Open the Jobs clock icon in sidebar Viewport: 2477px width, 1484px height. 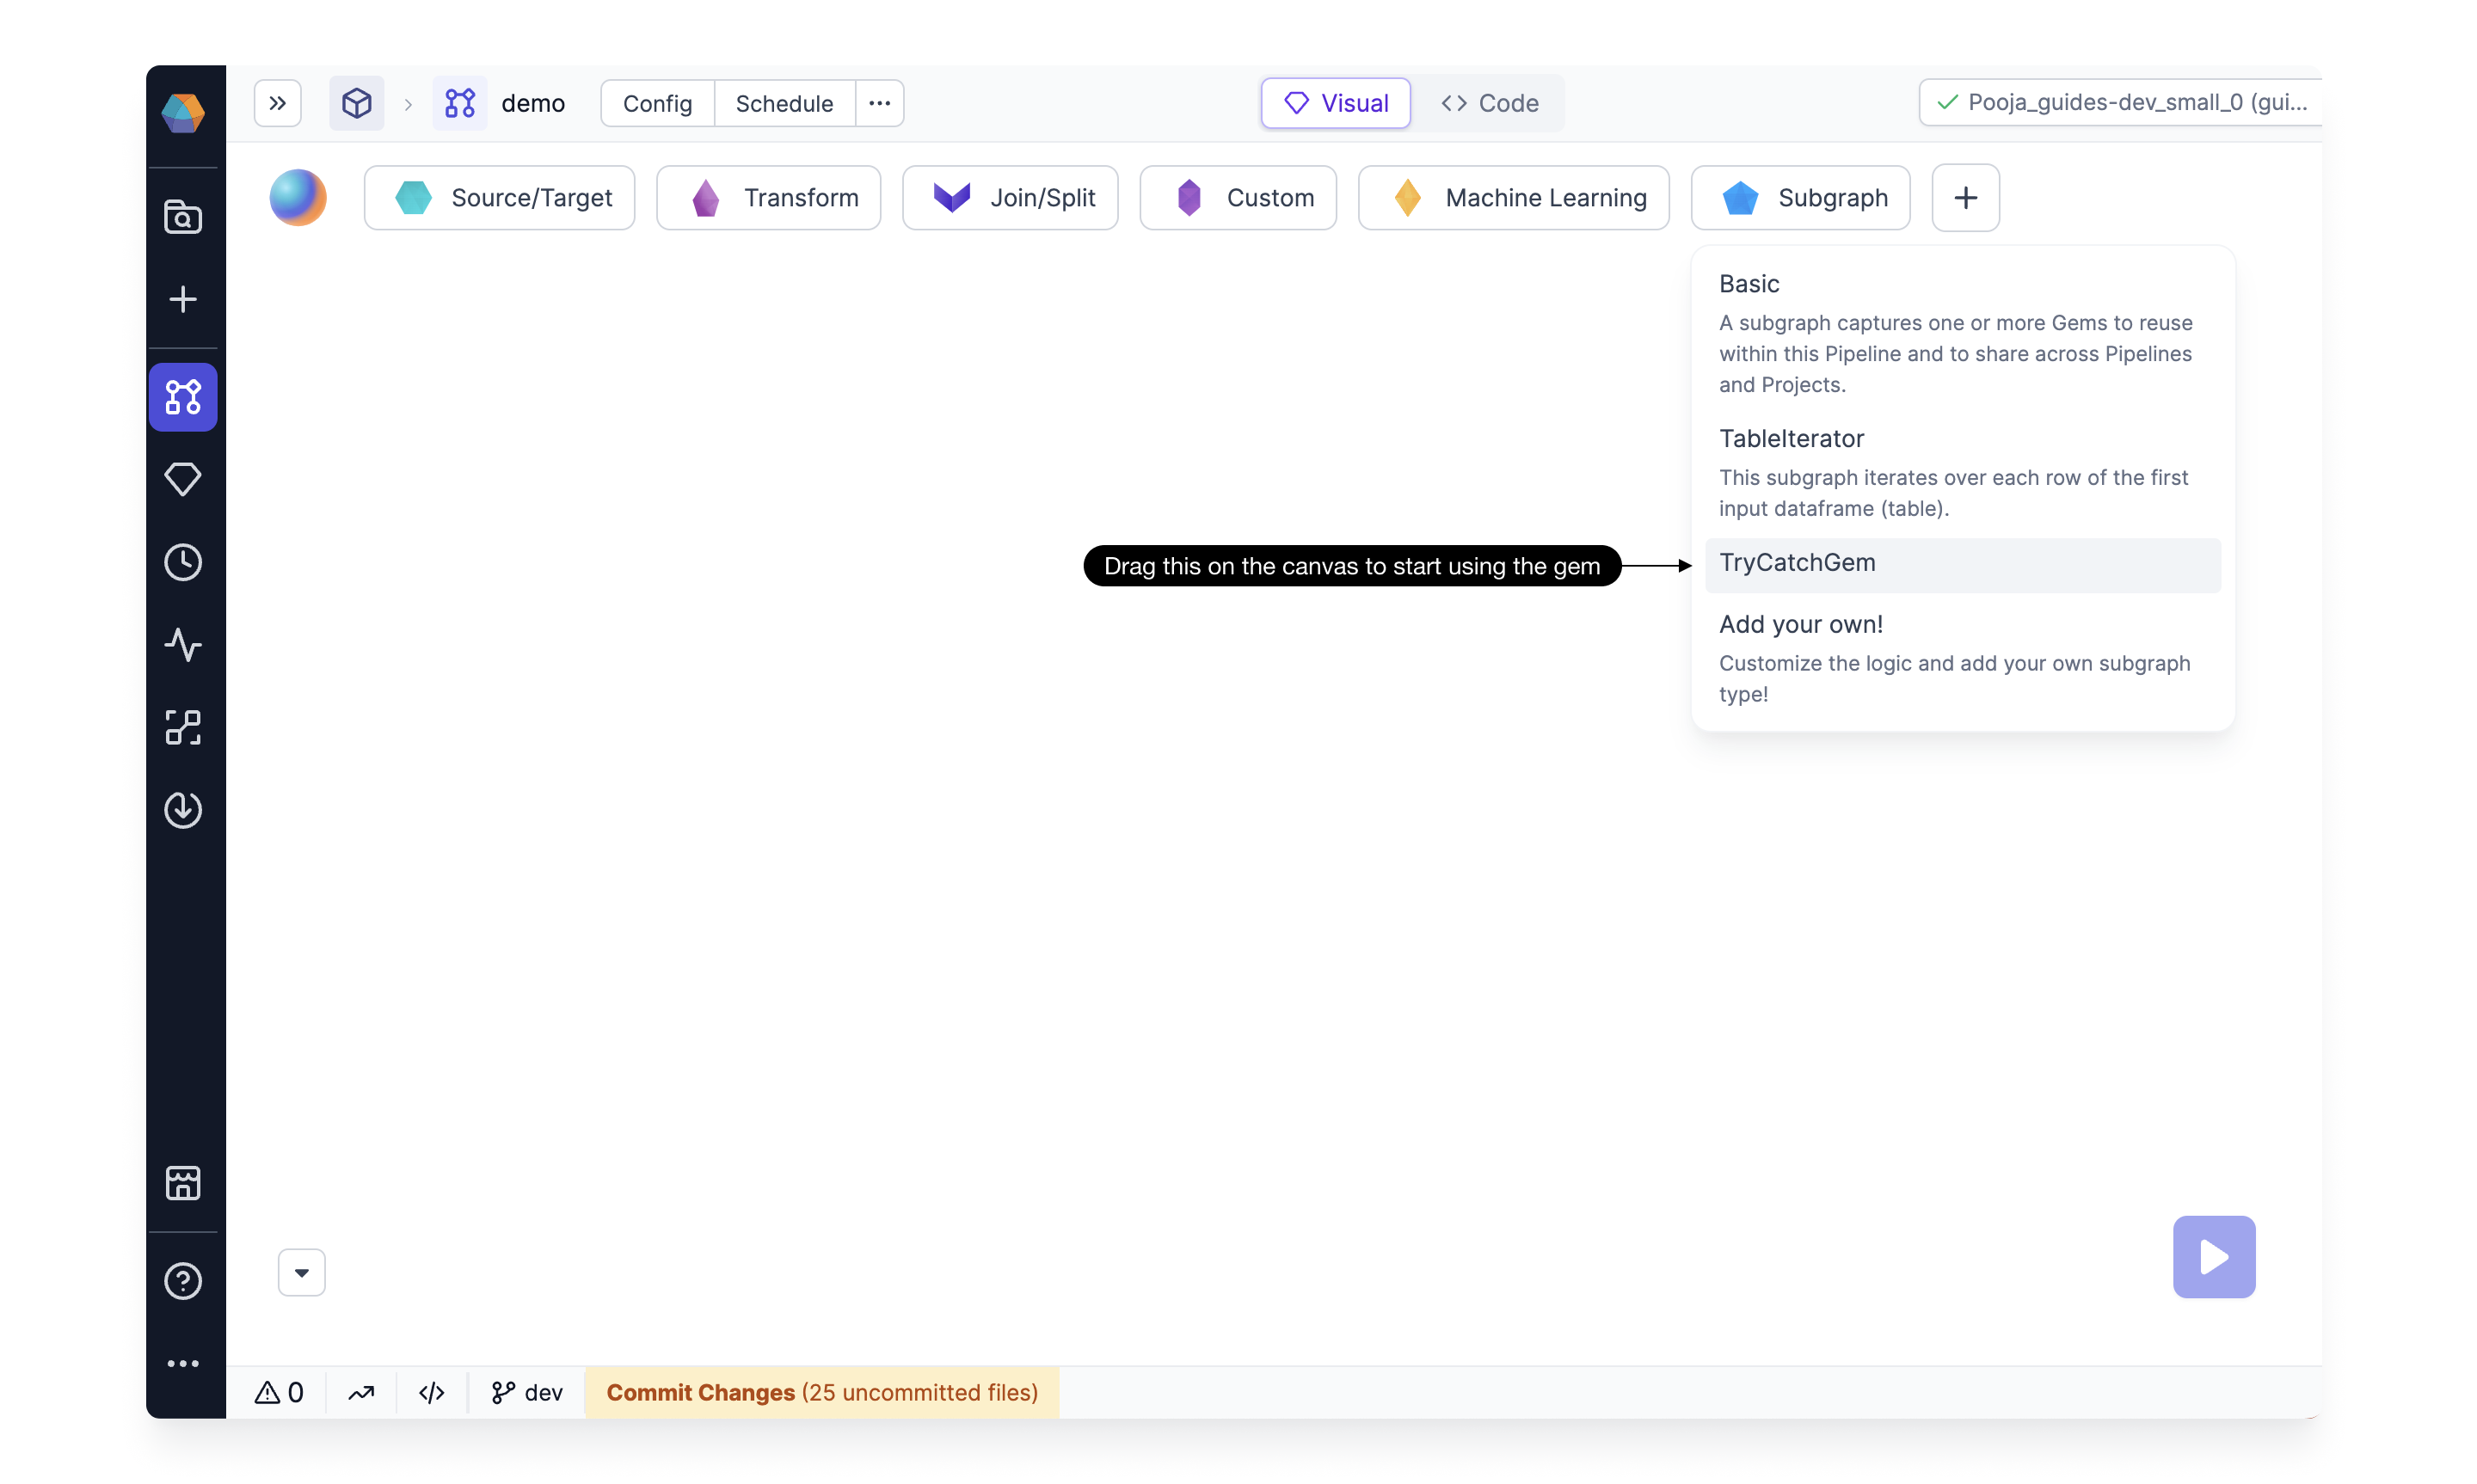[183, 562]
